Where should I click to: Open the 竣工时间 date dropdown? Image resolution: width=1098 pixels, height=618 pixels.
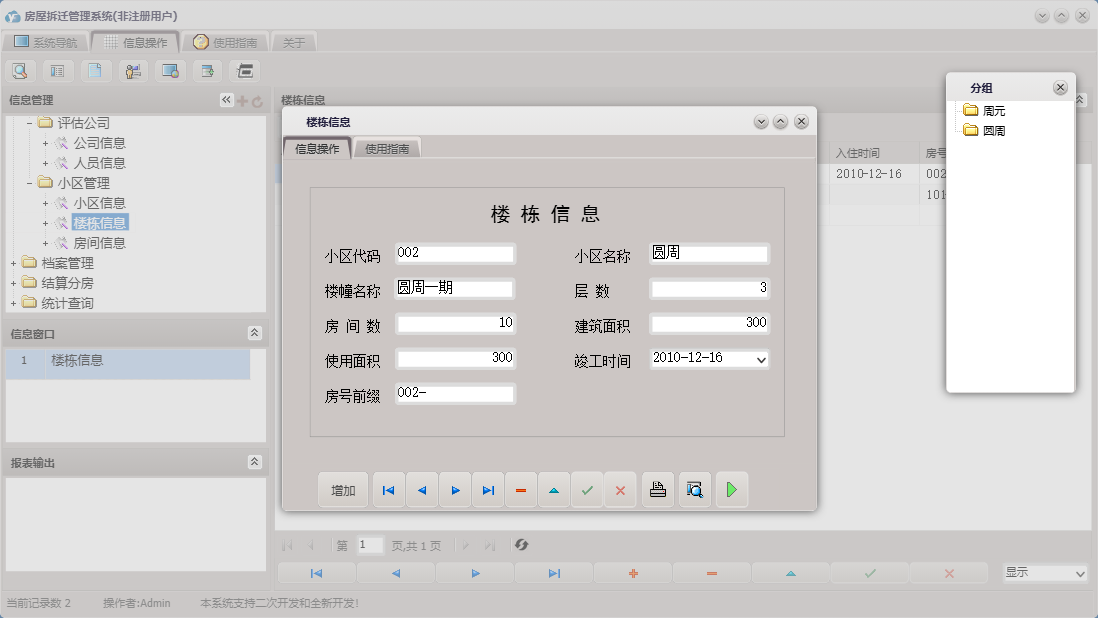761,359
